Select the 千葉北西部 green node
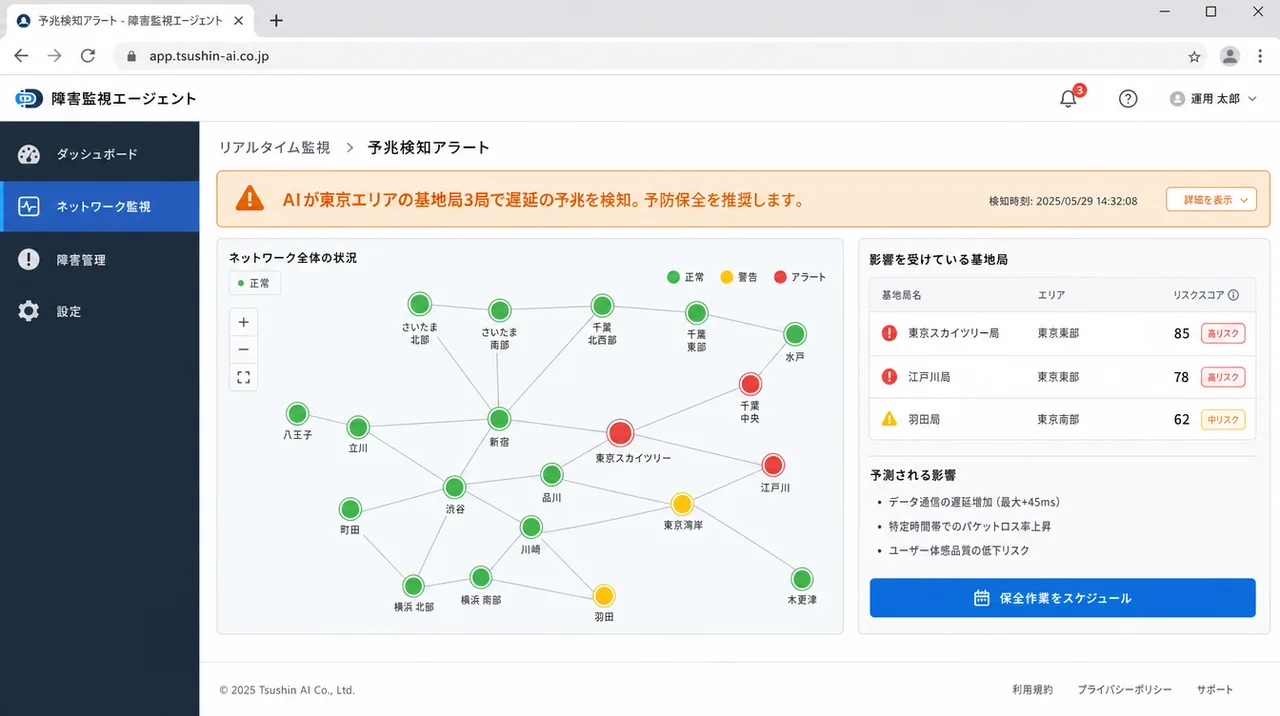The height and width of the screenshot is (716, 1280). (602, 305)
